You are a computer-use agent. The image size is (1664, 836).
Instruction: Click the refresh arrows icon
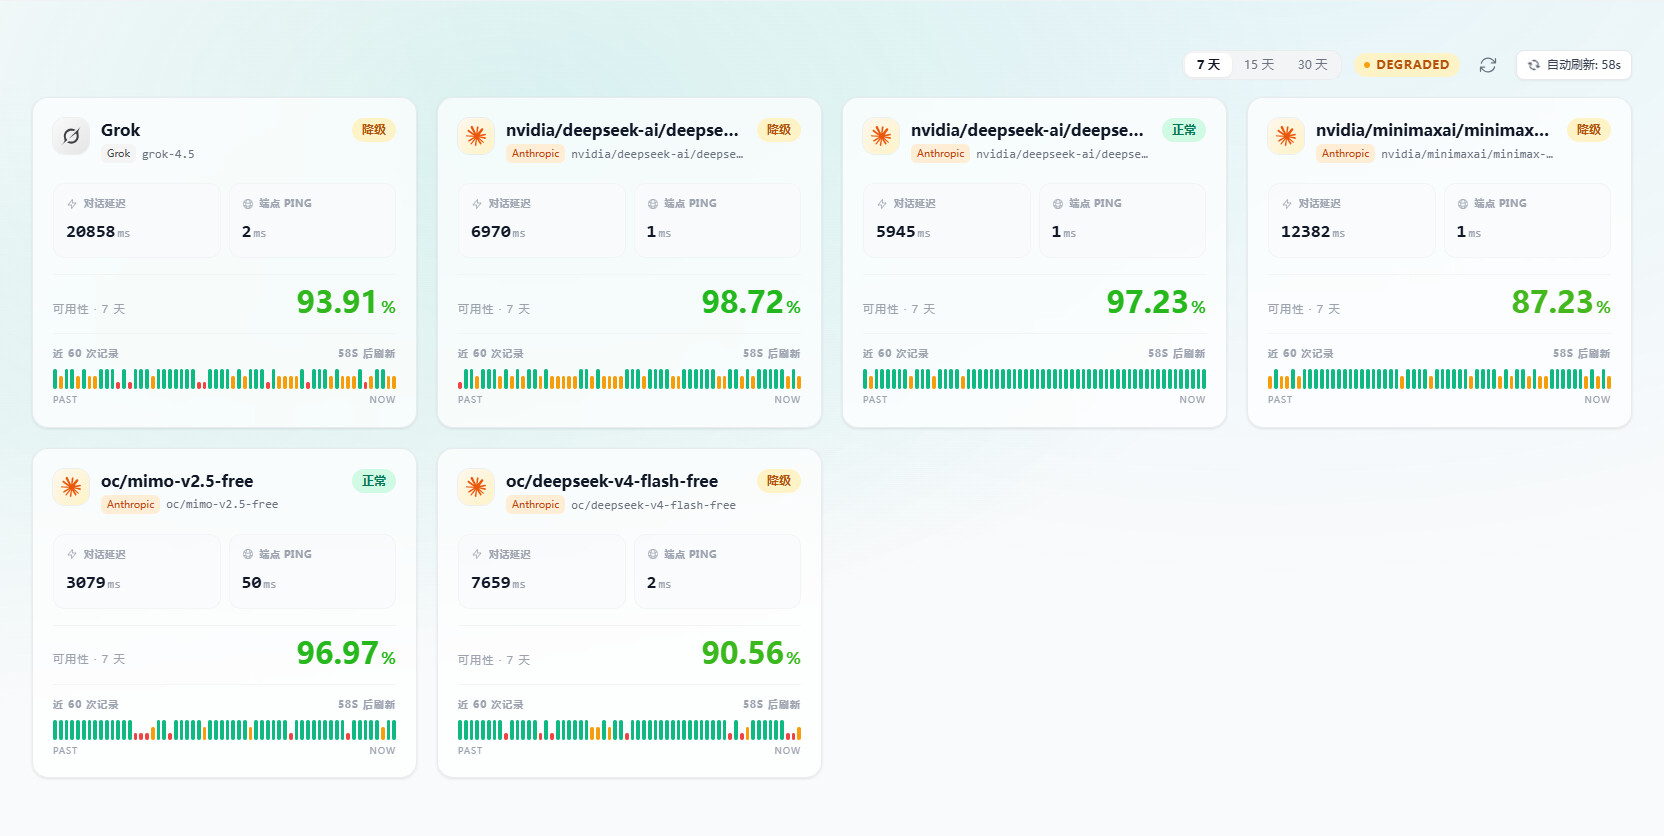coord(1488,65)
